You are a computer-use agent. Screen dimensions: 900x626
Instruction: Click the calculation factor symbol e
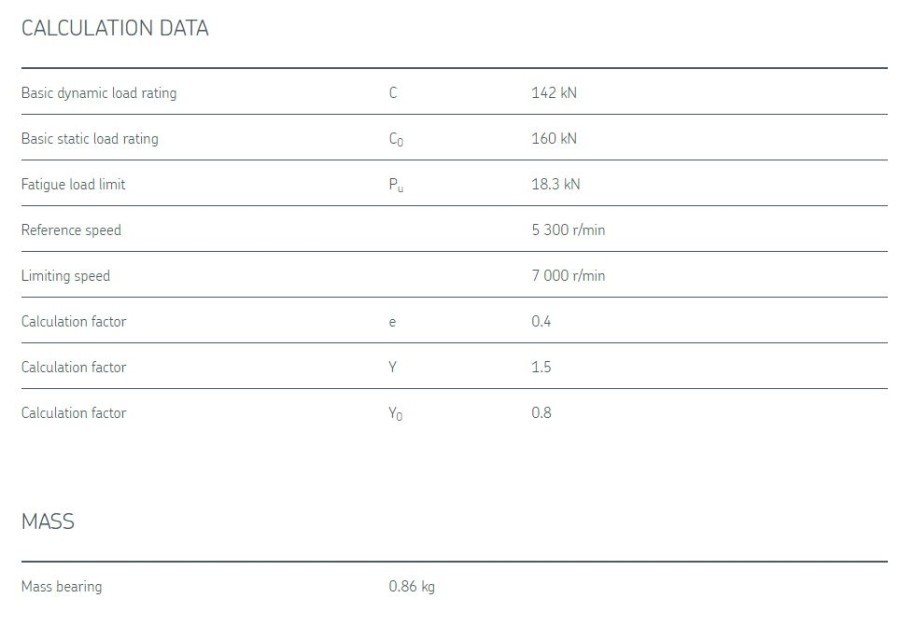[x=392, y=322]
